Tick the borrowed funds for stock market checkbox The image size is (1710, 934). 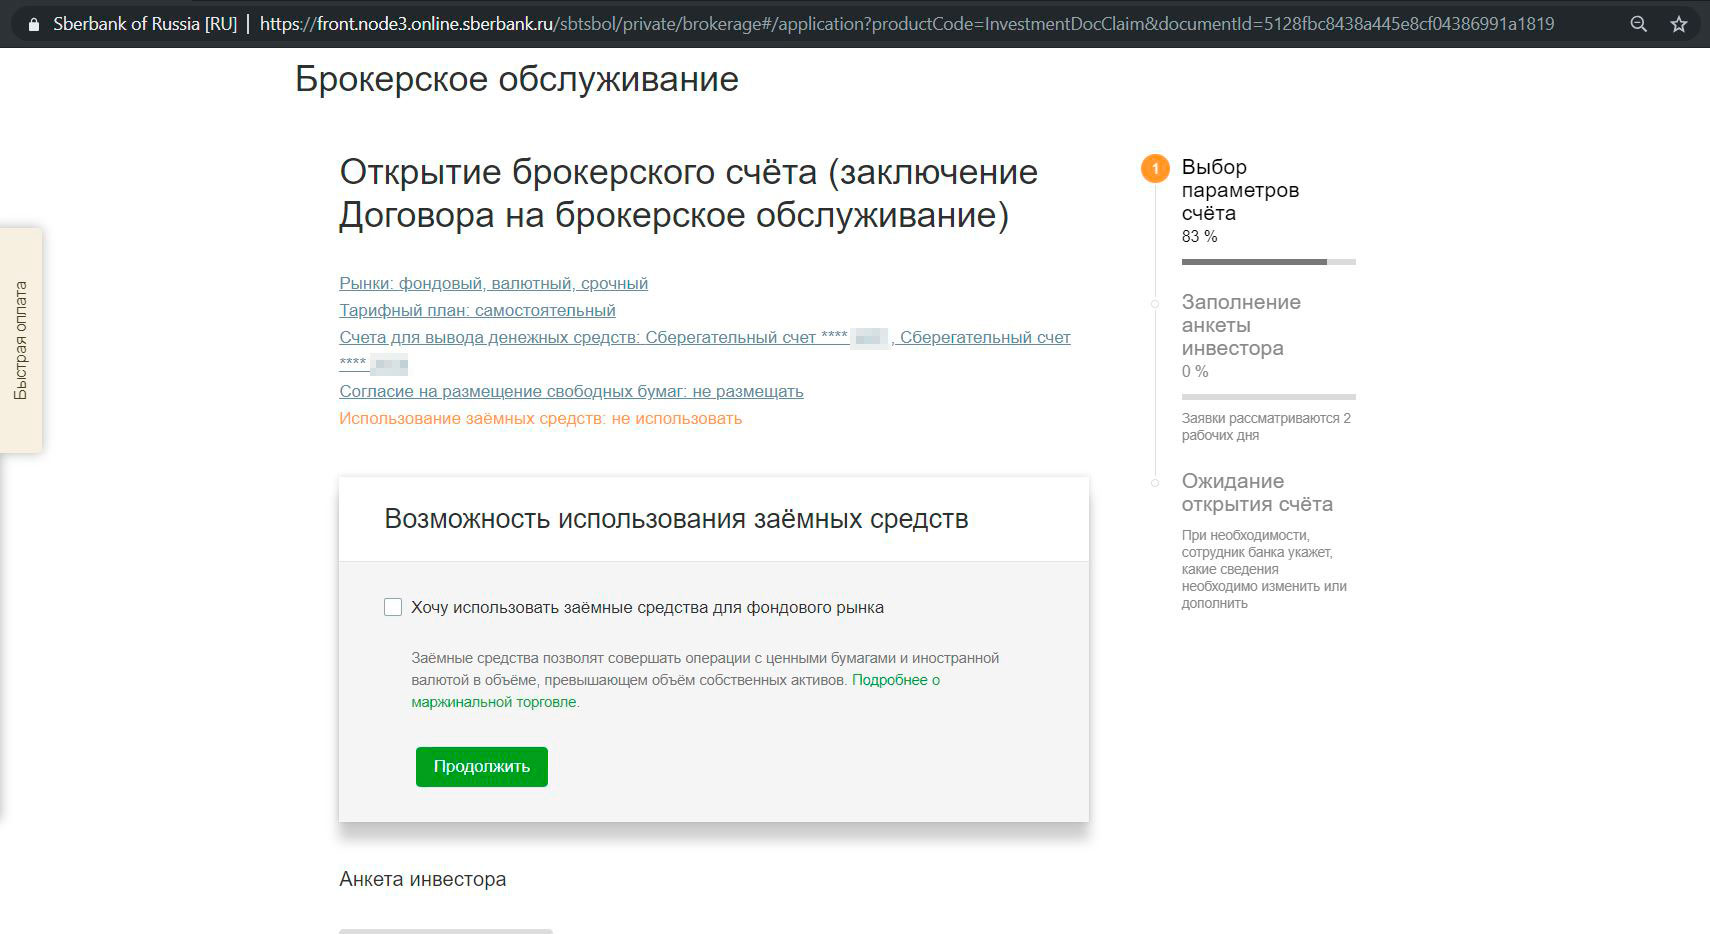[x=393, y=607]
